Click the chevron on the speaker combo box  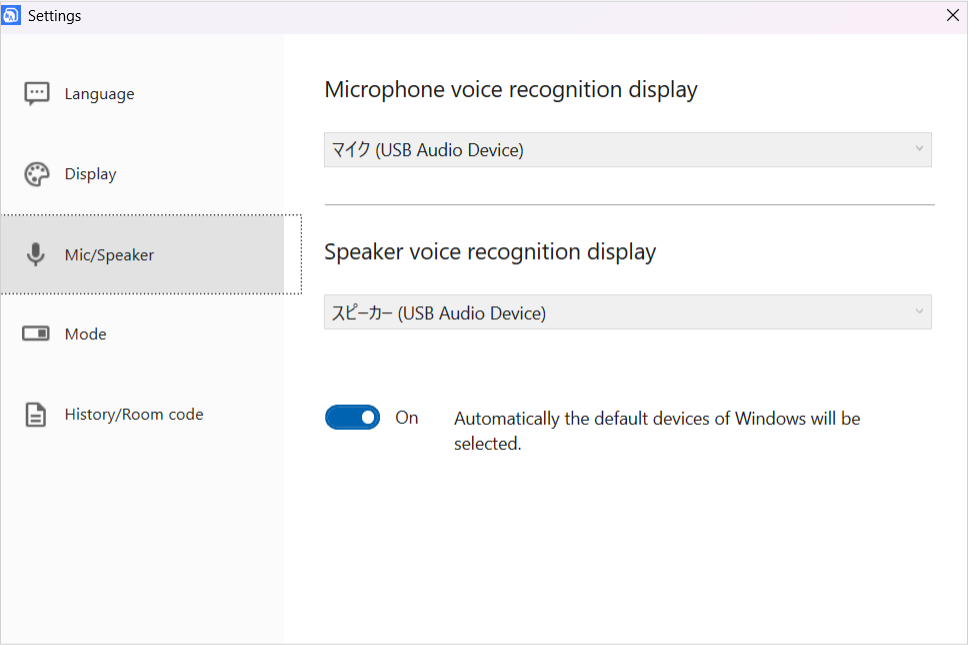click(919, 312)
